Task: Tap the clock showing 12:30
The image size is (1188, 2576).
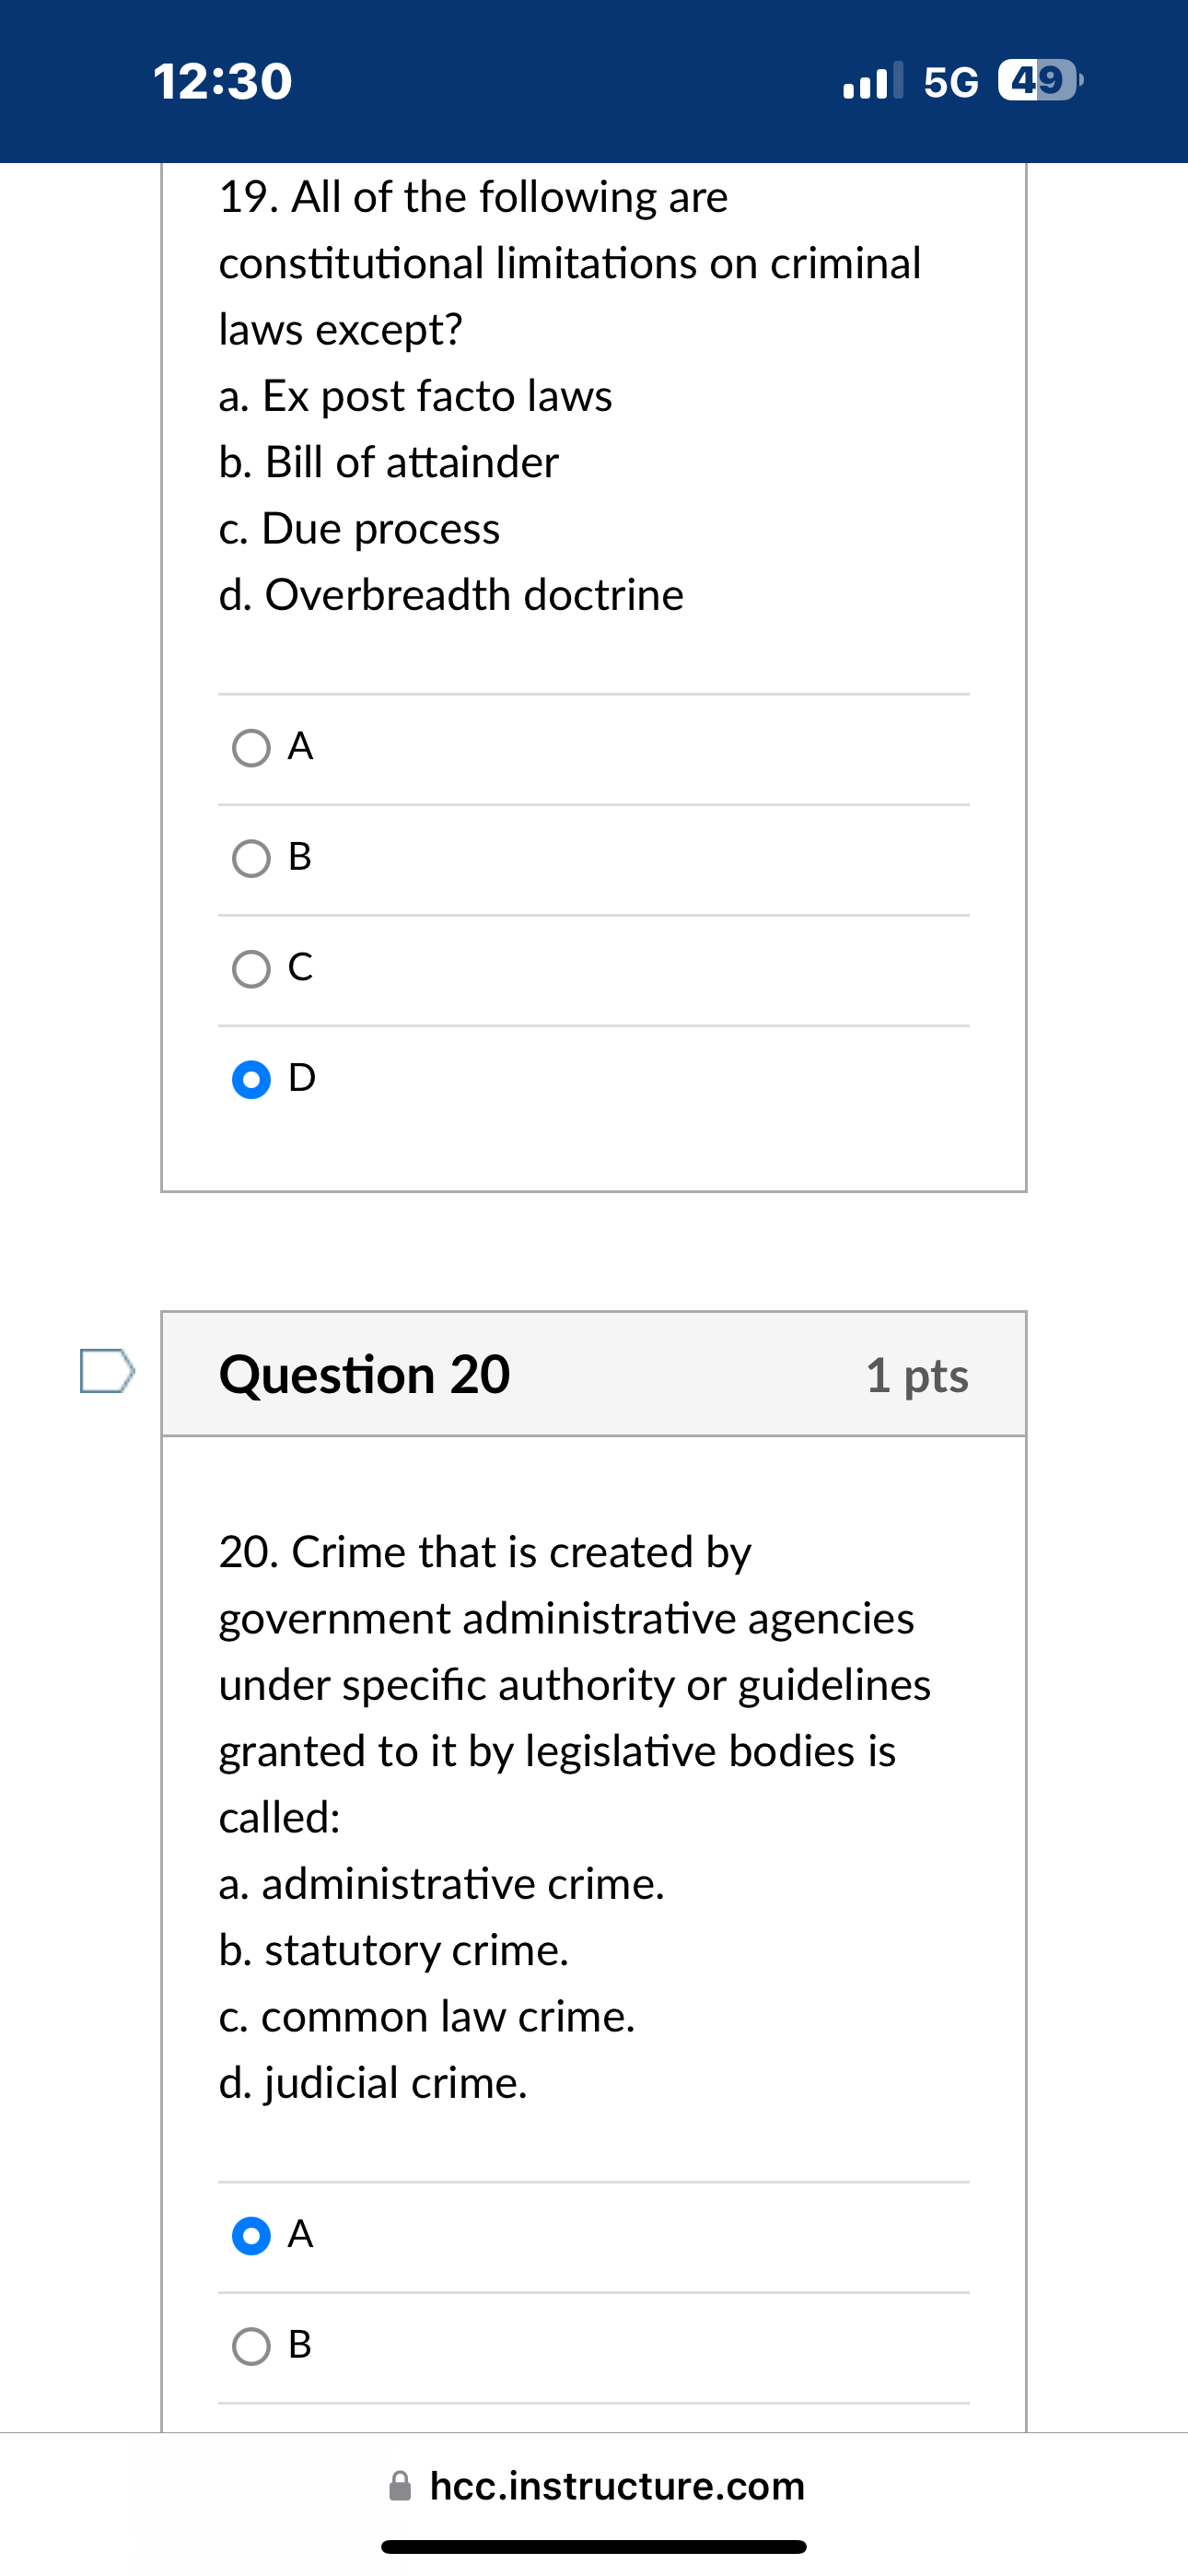Action: pos(222,81)
